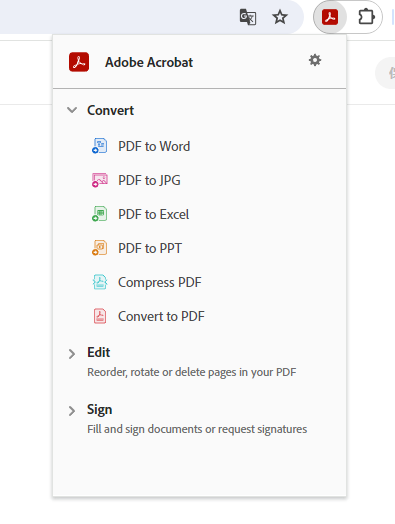Select the PDF to JPG option
The image size is (395, 524).
(x=149, y=180)
